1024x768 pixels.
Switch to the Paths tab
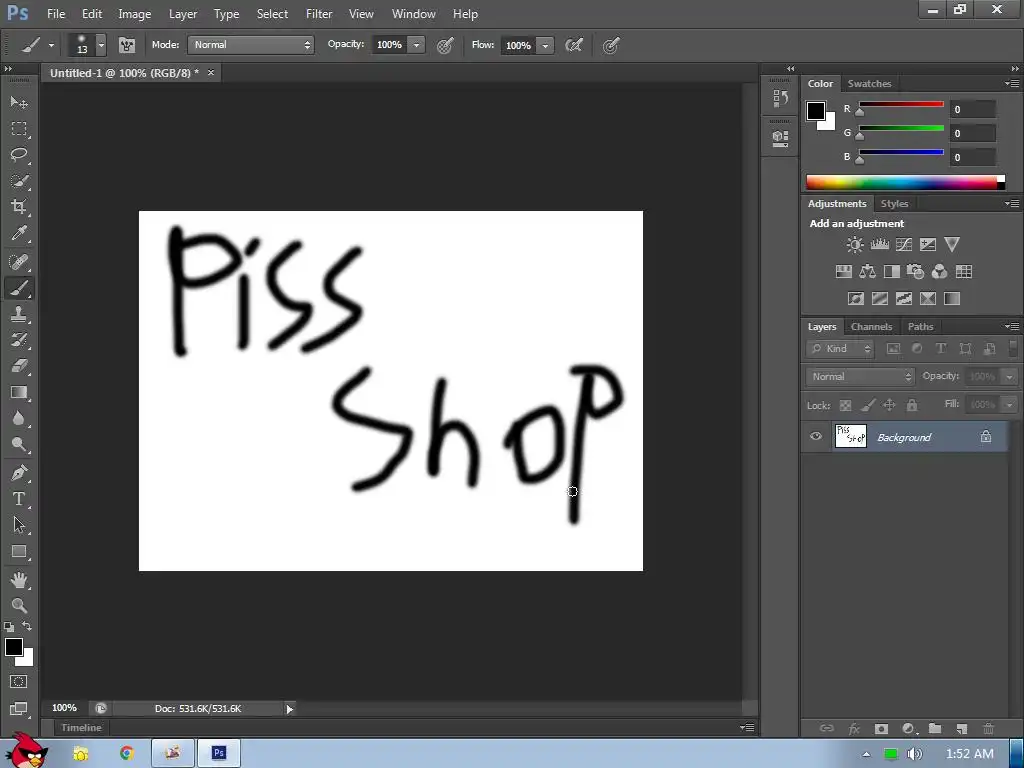pyautogui.click(x=920, y=327)
